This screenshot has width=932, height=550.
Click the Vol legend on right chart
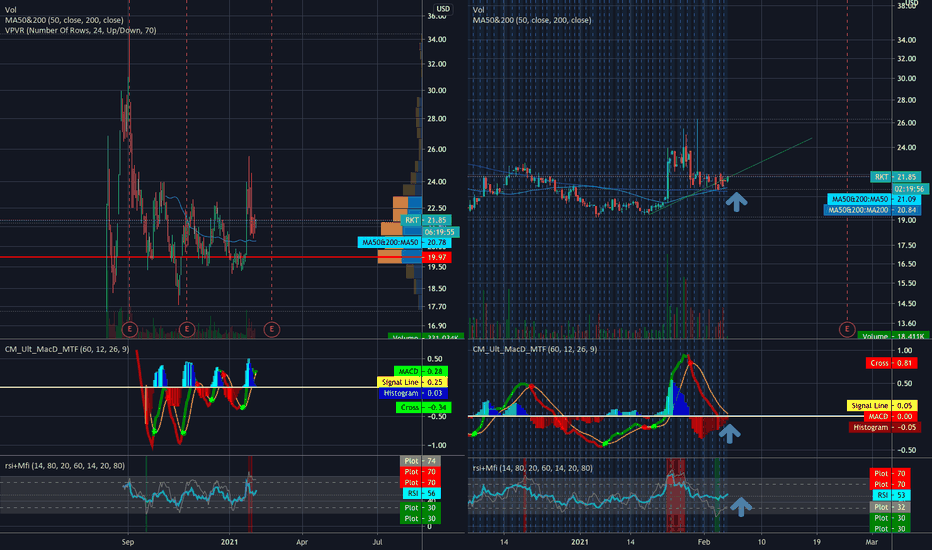pyautogui.click(x=478, y=10)
